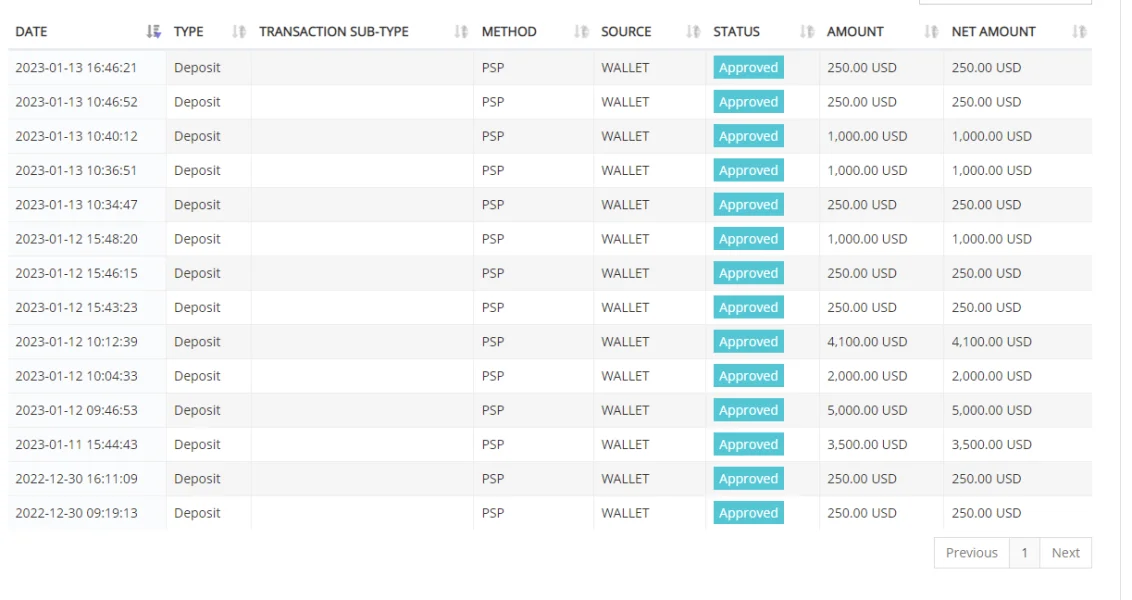Click the METHOD column sort icon
The image size is (1132, 600).
581,32
